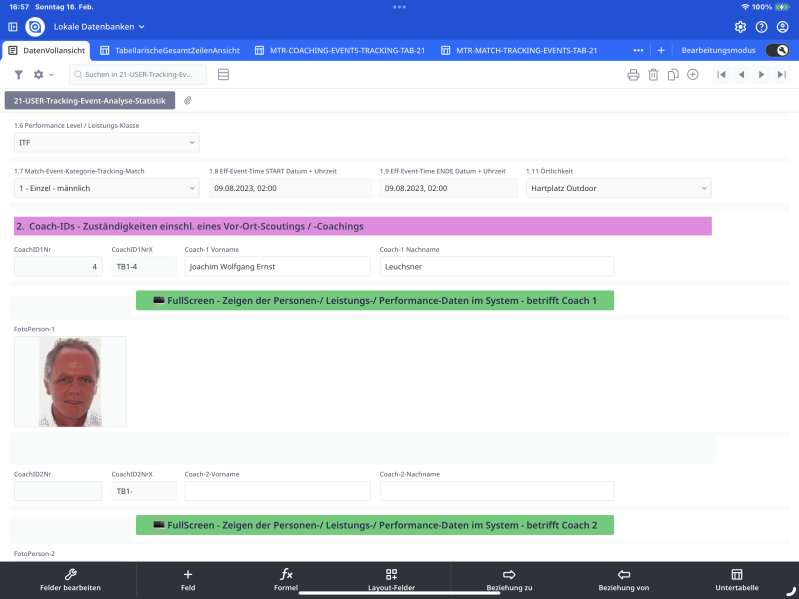This screenshot has height=599, width=799.
Task: Switch to list layout view icon
Action: 223,74
